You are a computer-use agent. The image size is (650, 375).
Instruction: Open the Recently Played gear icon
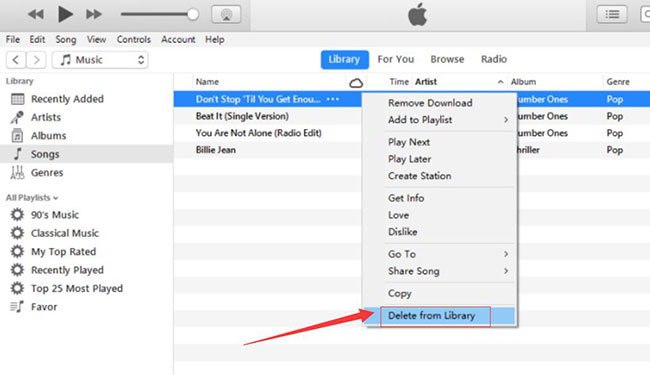17,270
